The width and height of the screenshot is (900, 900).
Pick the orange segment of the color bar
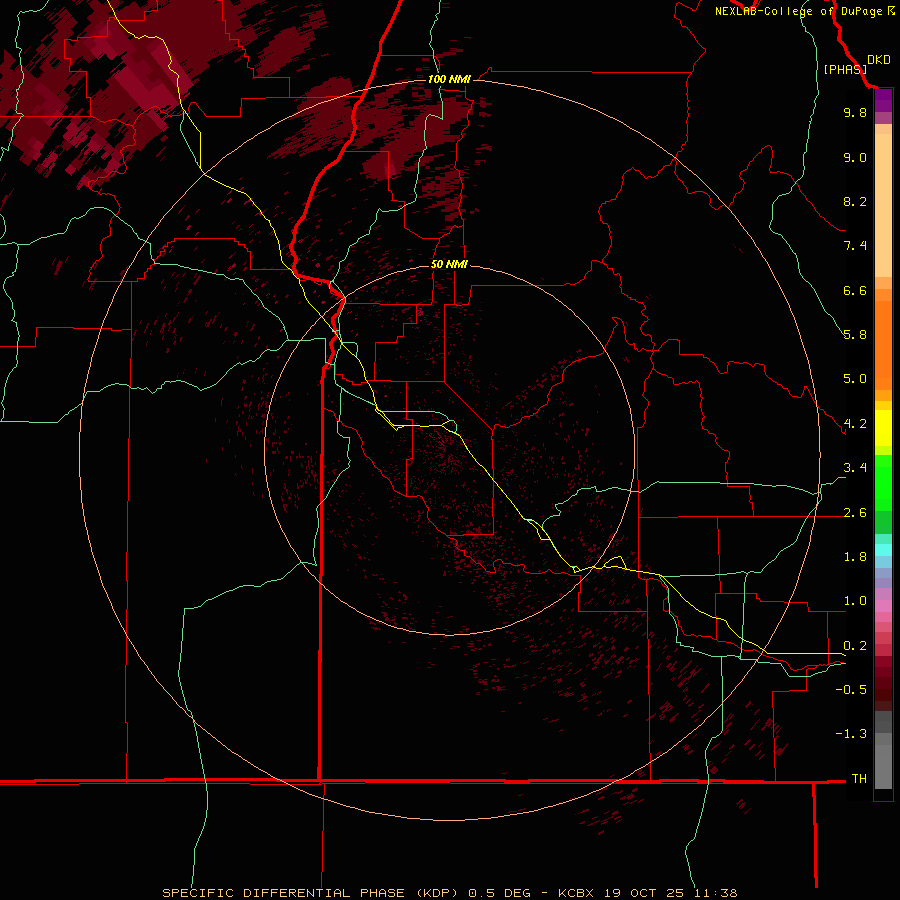[883, 346]
